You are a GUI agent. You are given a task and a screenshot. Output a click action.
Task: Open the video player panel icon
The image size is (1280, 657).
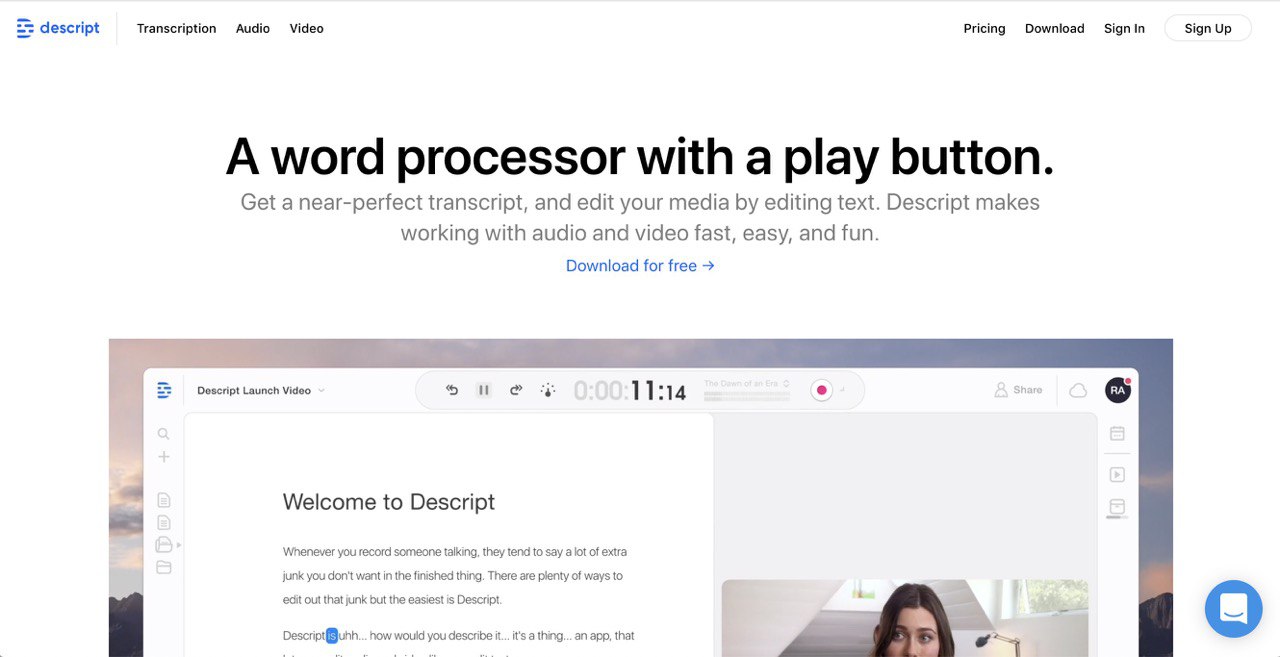(x=1117, y=475)
